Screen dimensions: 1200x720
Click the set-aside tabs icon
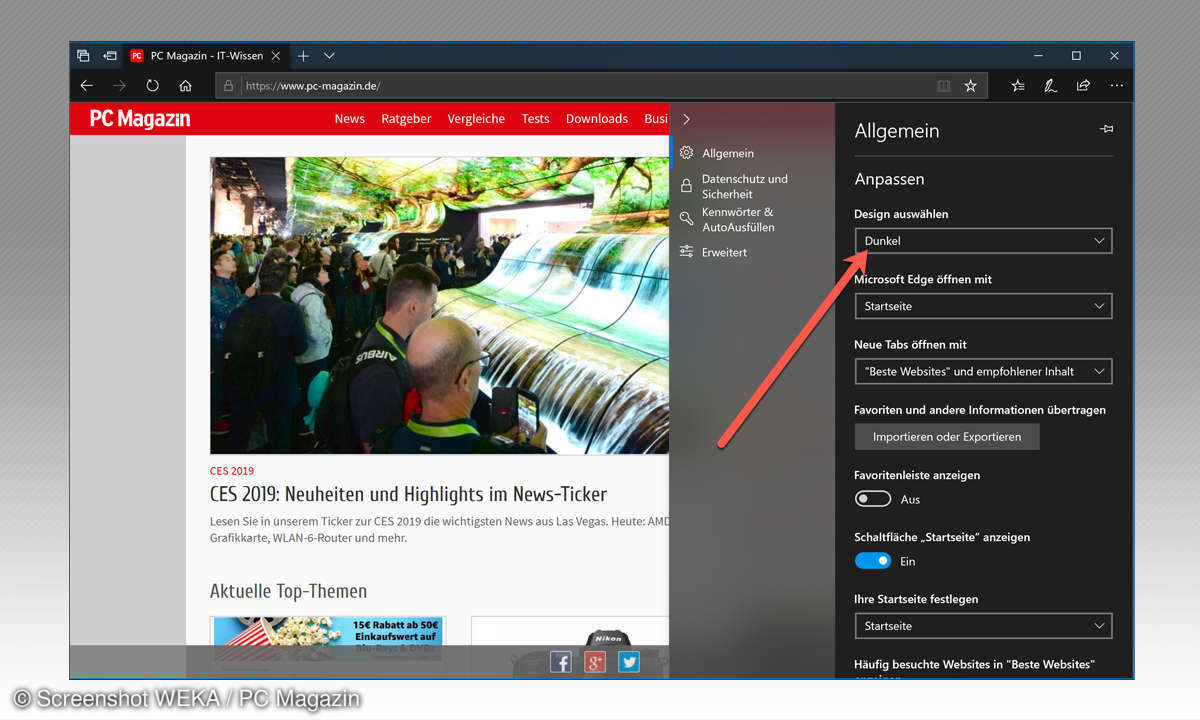[83, 56]
